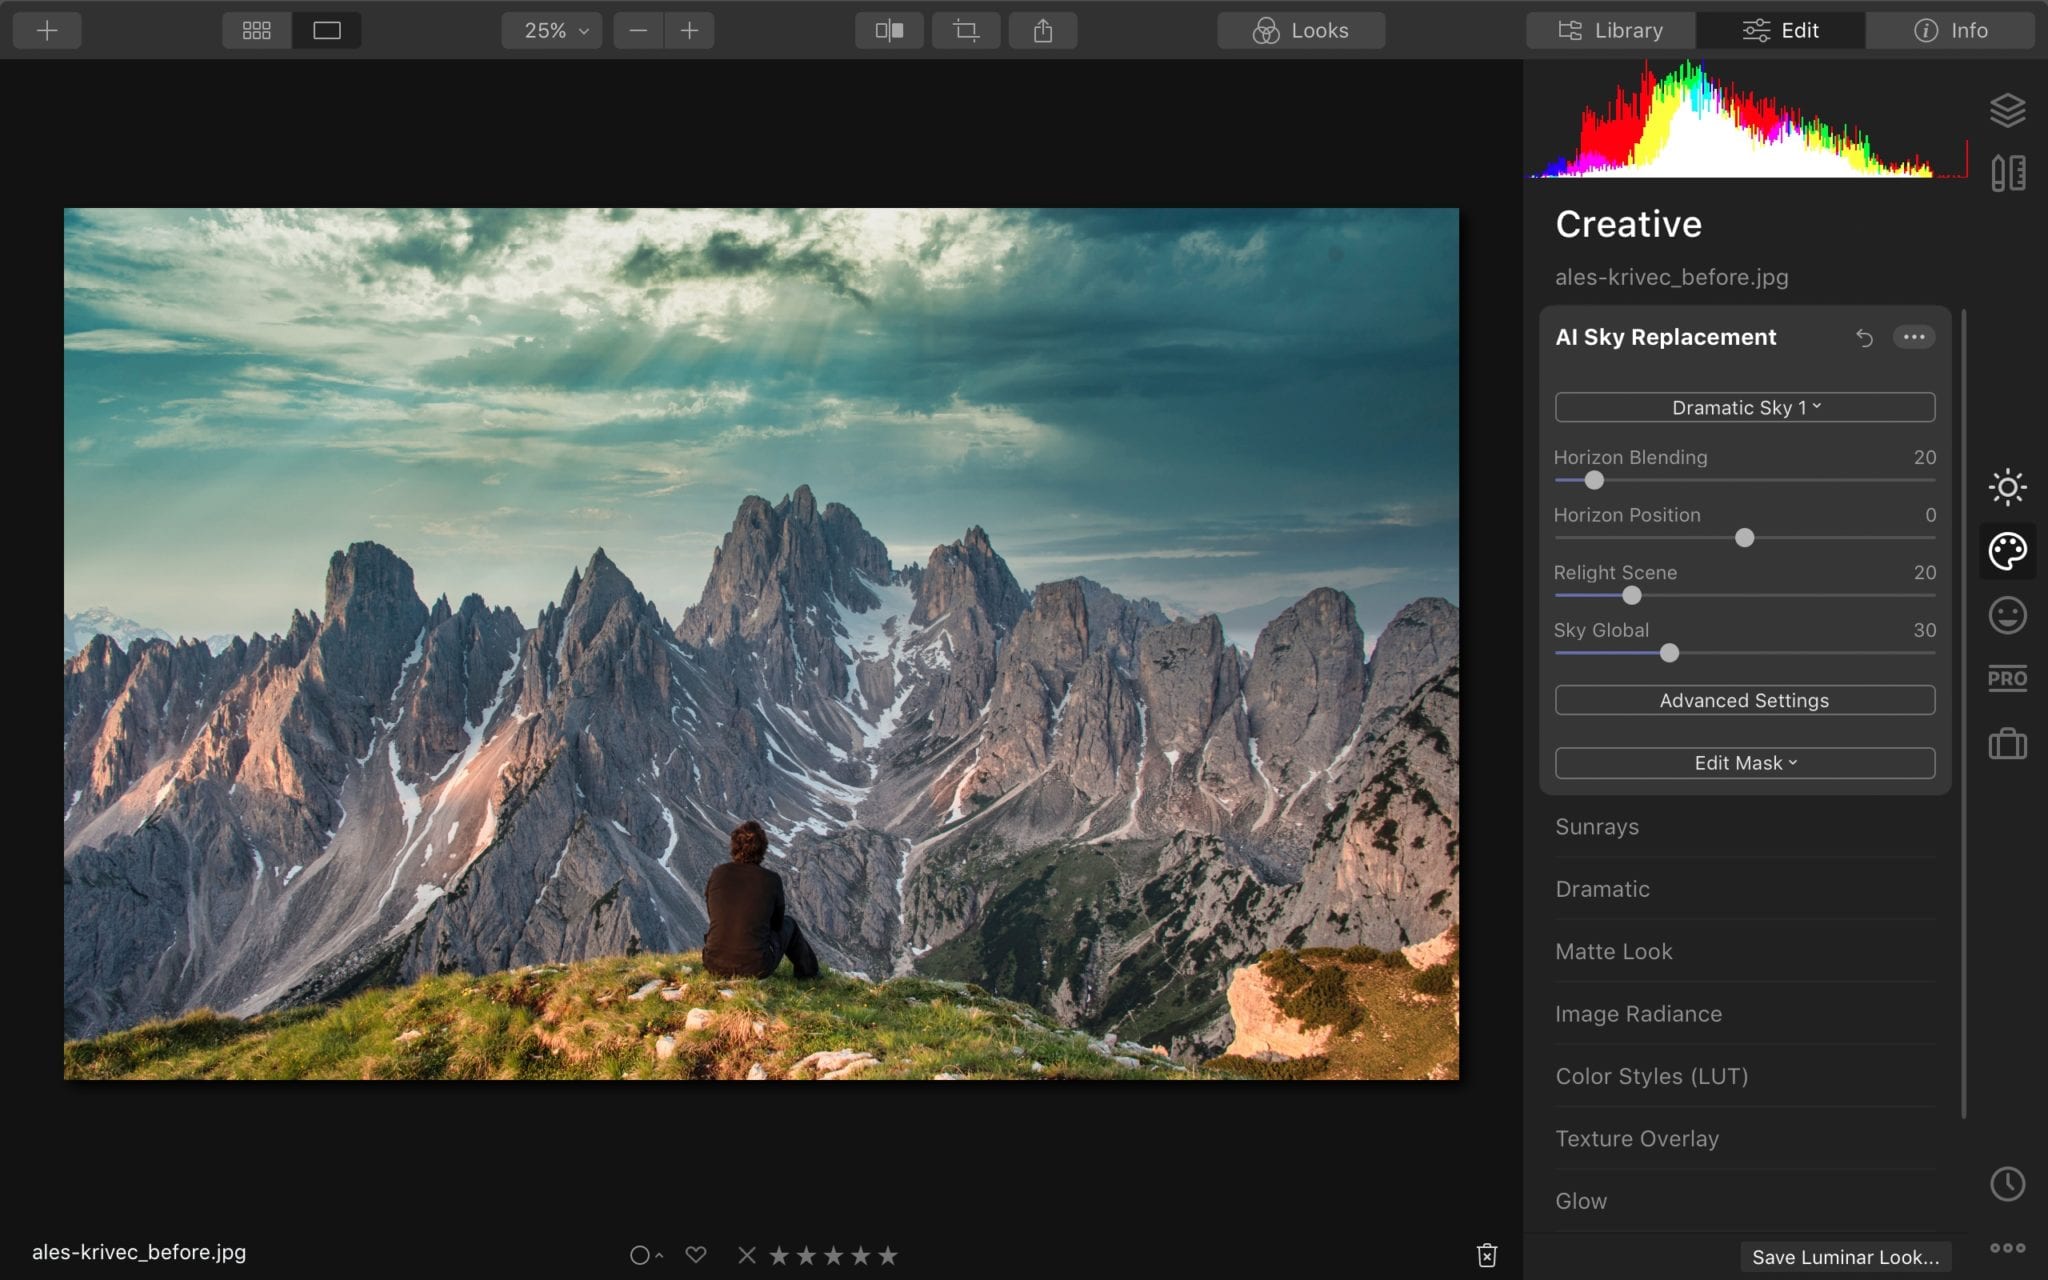Expand the Sunrays tool

click(x=1745, y=827)
